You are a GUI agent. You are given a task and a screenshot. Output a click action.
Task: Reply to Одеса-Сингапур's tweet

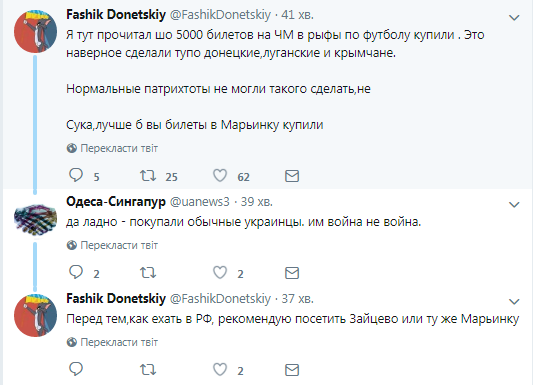(76, 272)
